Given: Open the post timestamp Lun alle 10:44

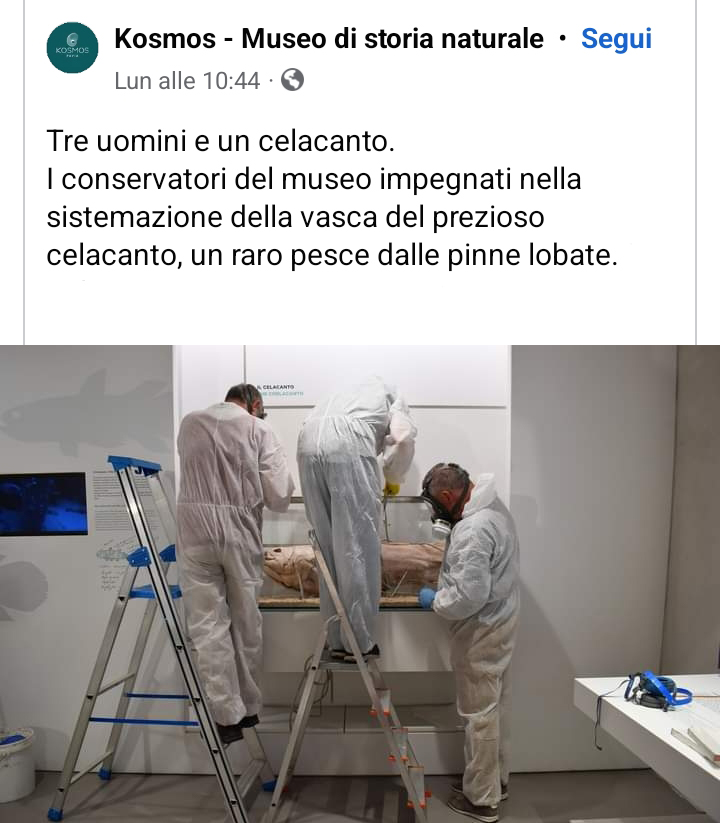Looking at the screenshot, I should click(x=187, y=81).
